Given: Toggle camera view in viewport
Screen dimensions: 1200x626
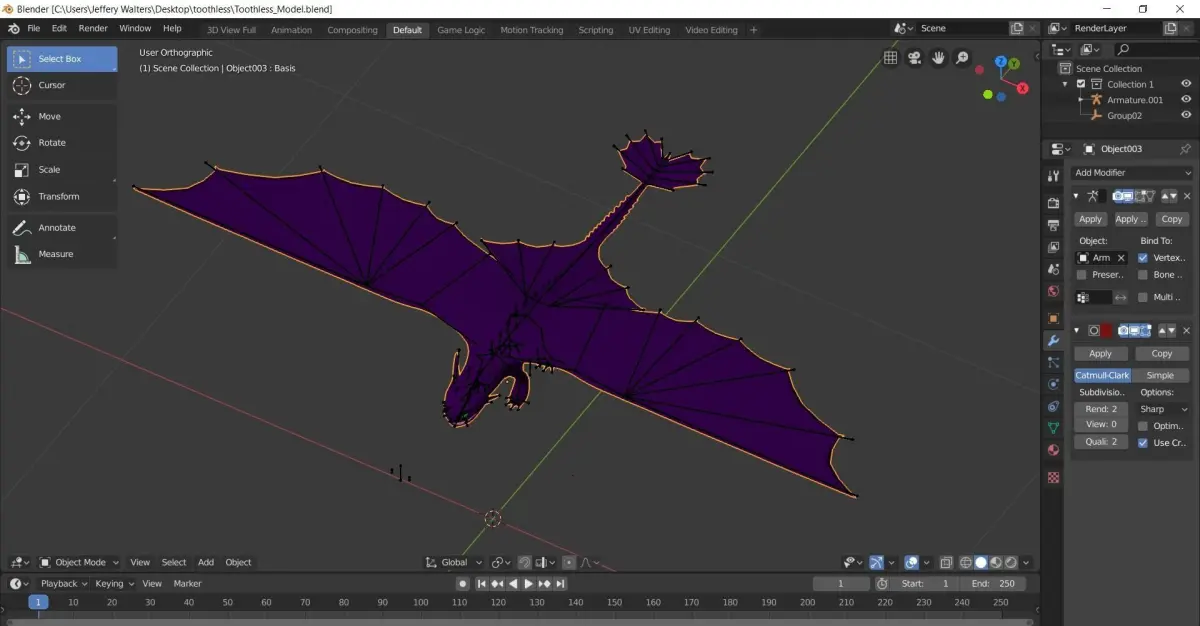Looking at the screenshot, I should point(914,58).
